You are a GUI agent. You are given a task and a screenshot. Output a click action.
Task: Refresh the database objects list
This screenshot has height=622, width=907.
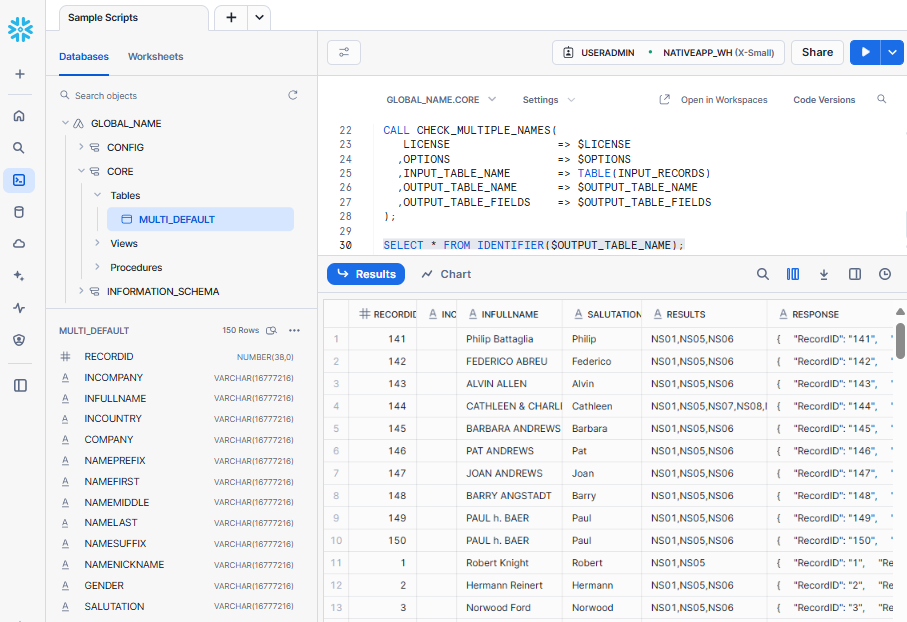point(293,95)
